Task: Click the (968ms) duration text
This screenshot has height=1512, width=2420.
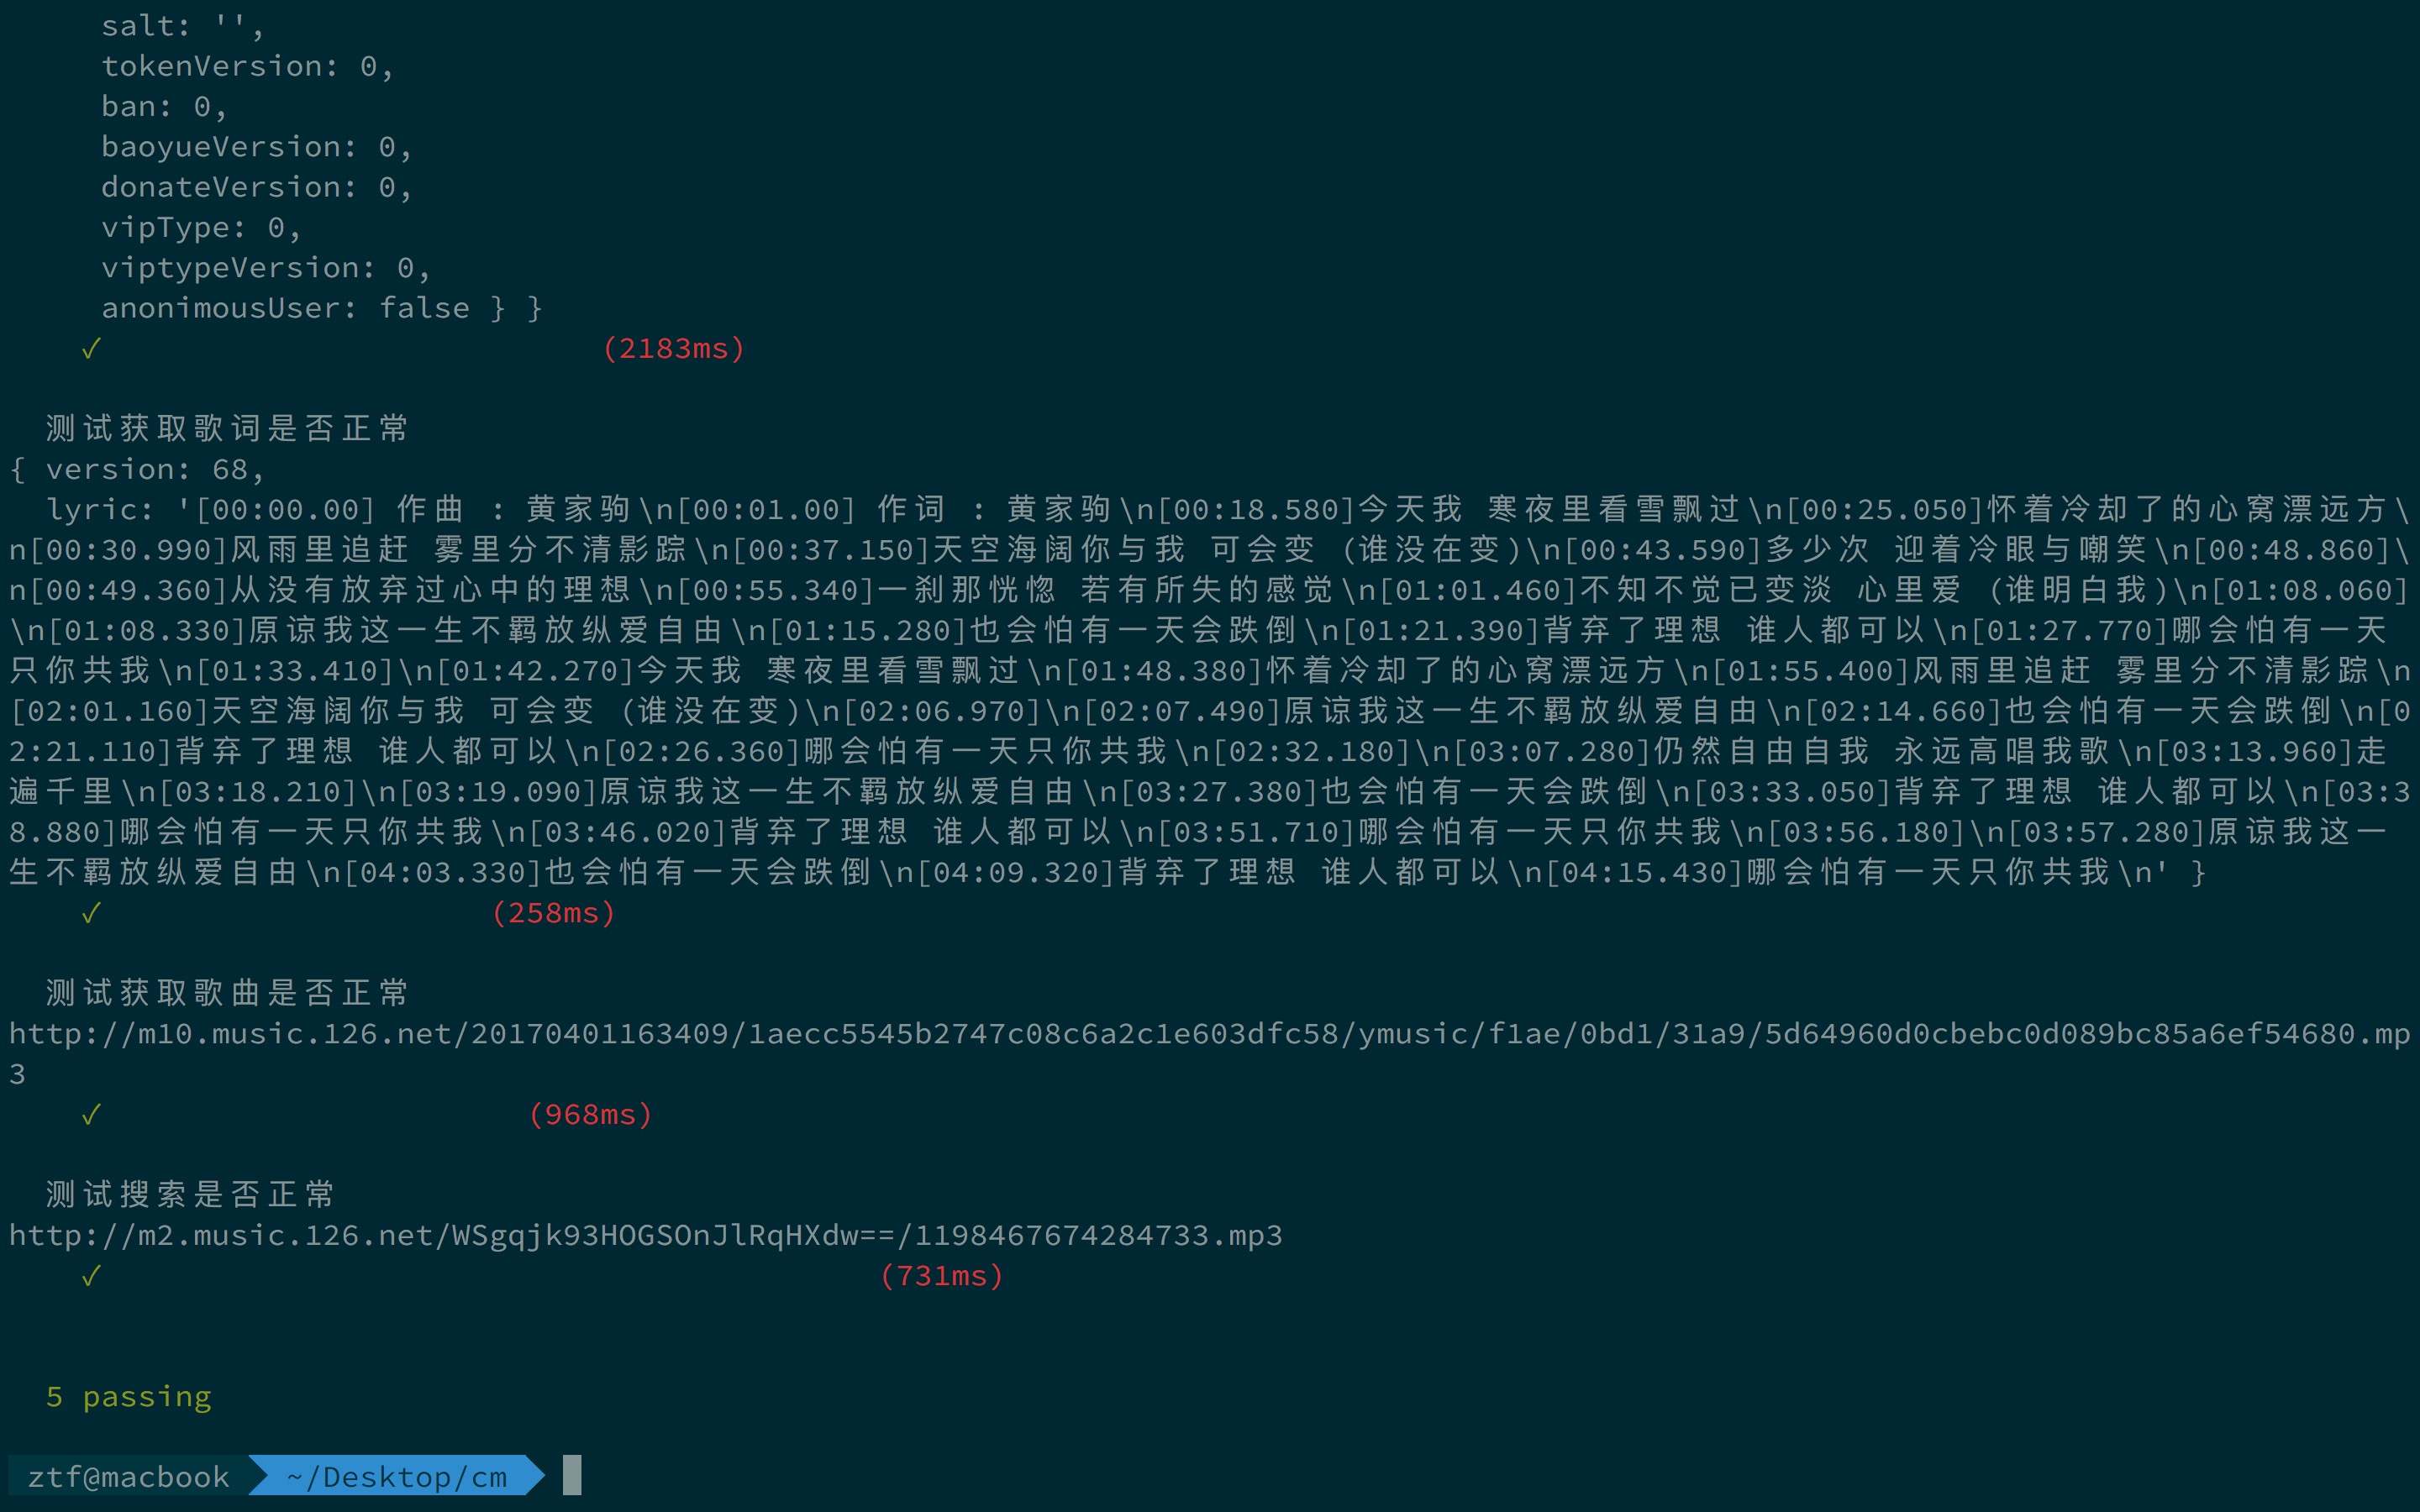Action: coord(590,1114)
